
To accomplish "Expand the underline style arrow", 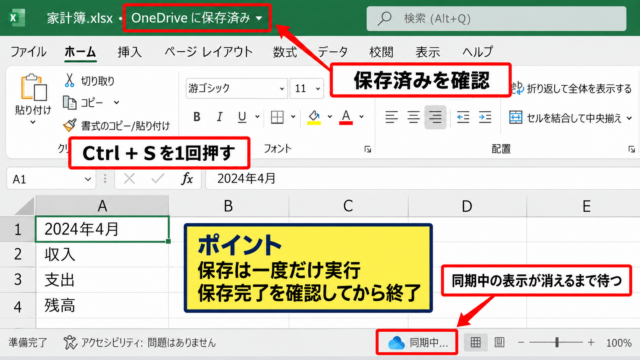I will tap(258, 117).
